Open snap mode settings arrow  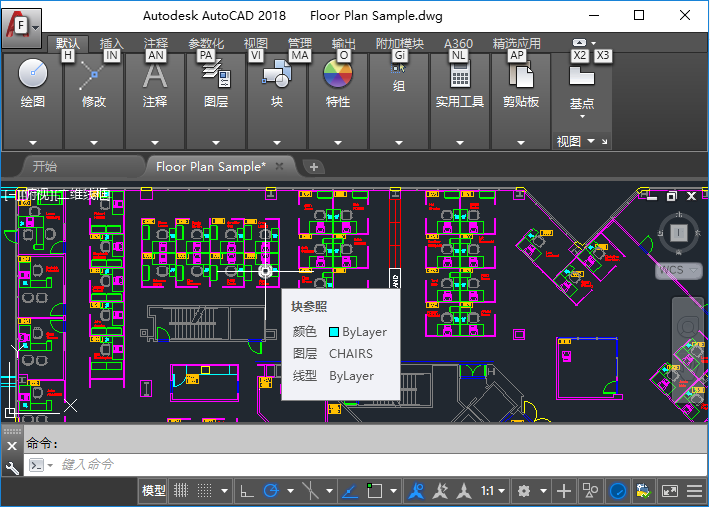coord(225,491)
